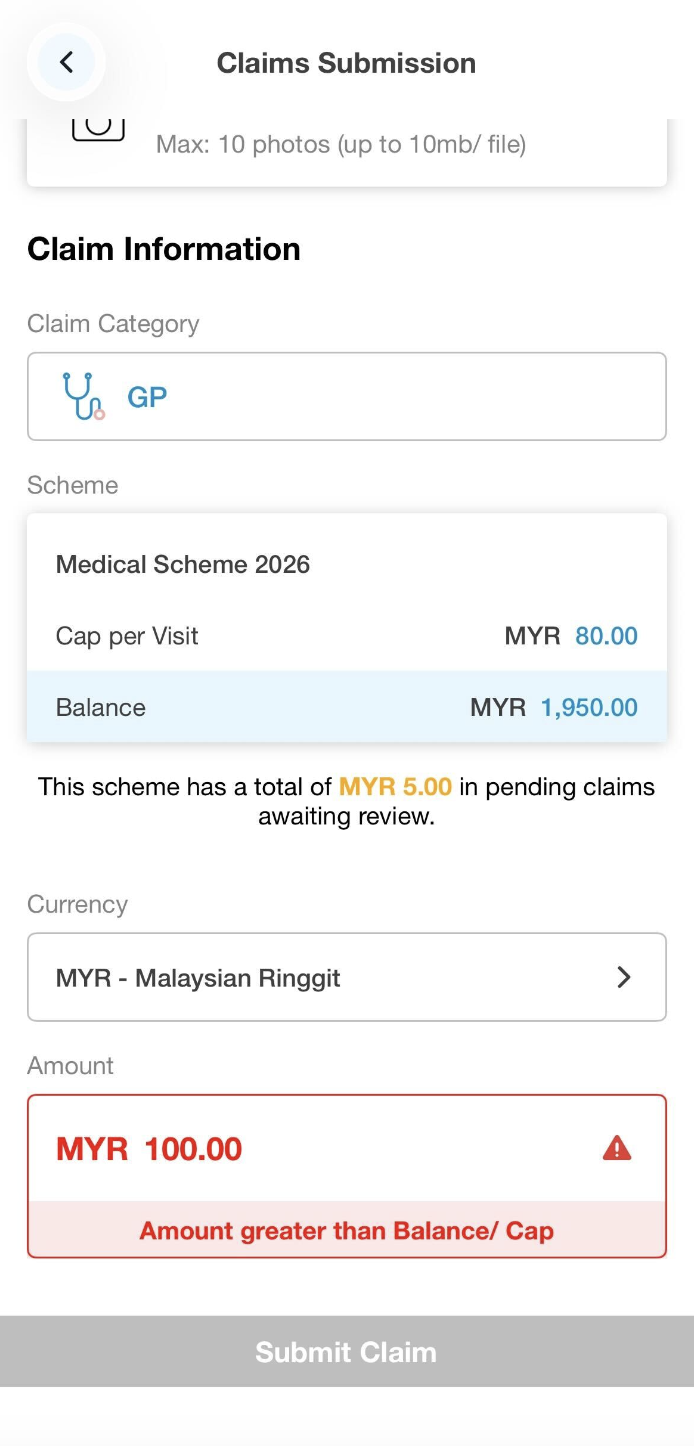Tap the 1,950.00 balance value
Screen dimensions: 694x1446
pos(589,707)
